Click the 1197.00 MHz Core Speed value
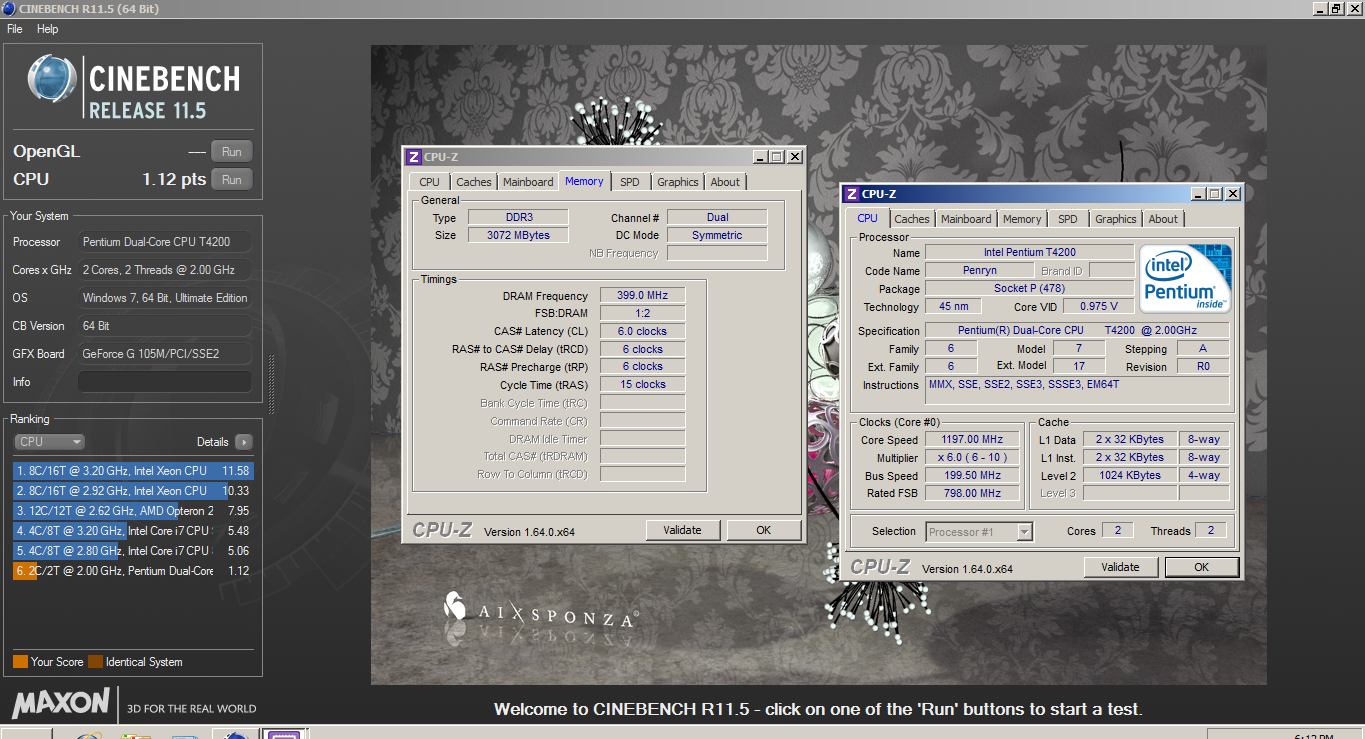Image resolution: width=1365 pixels, height=739 pixels. click(972, 440)
